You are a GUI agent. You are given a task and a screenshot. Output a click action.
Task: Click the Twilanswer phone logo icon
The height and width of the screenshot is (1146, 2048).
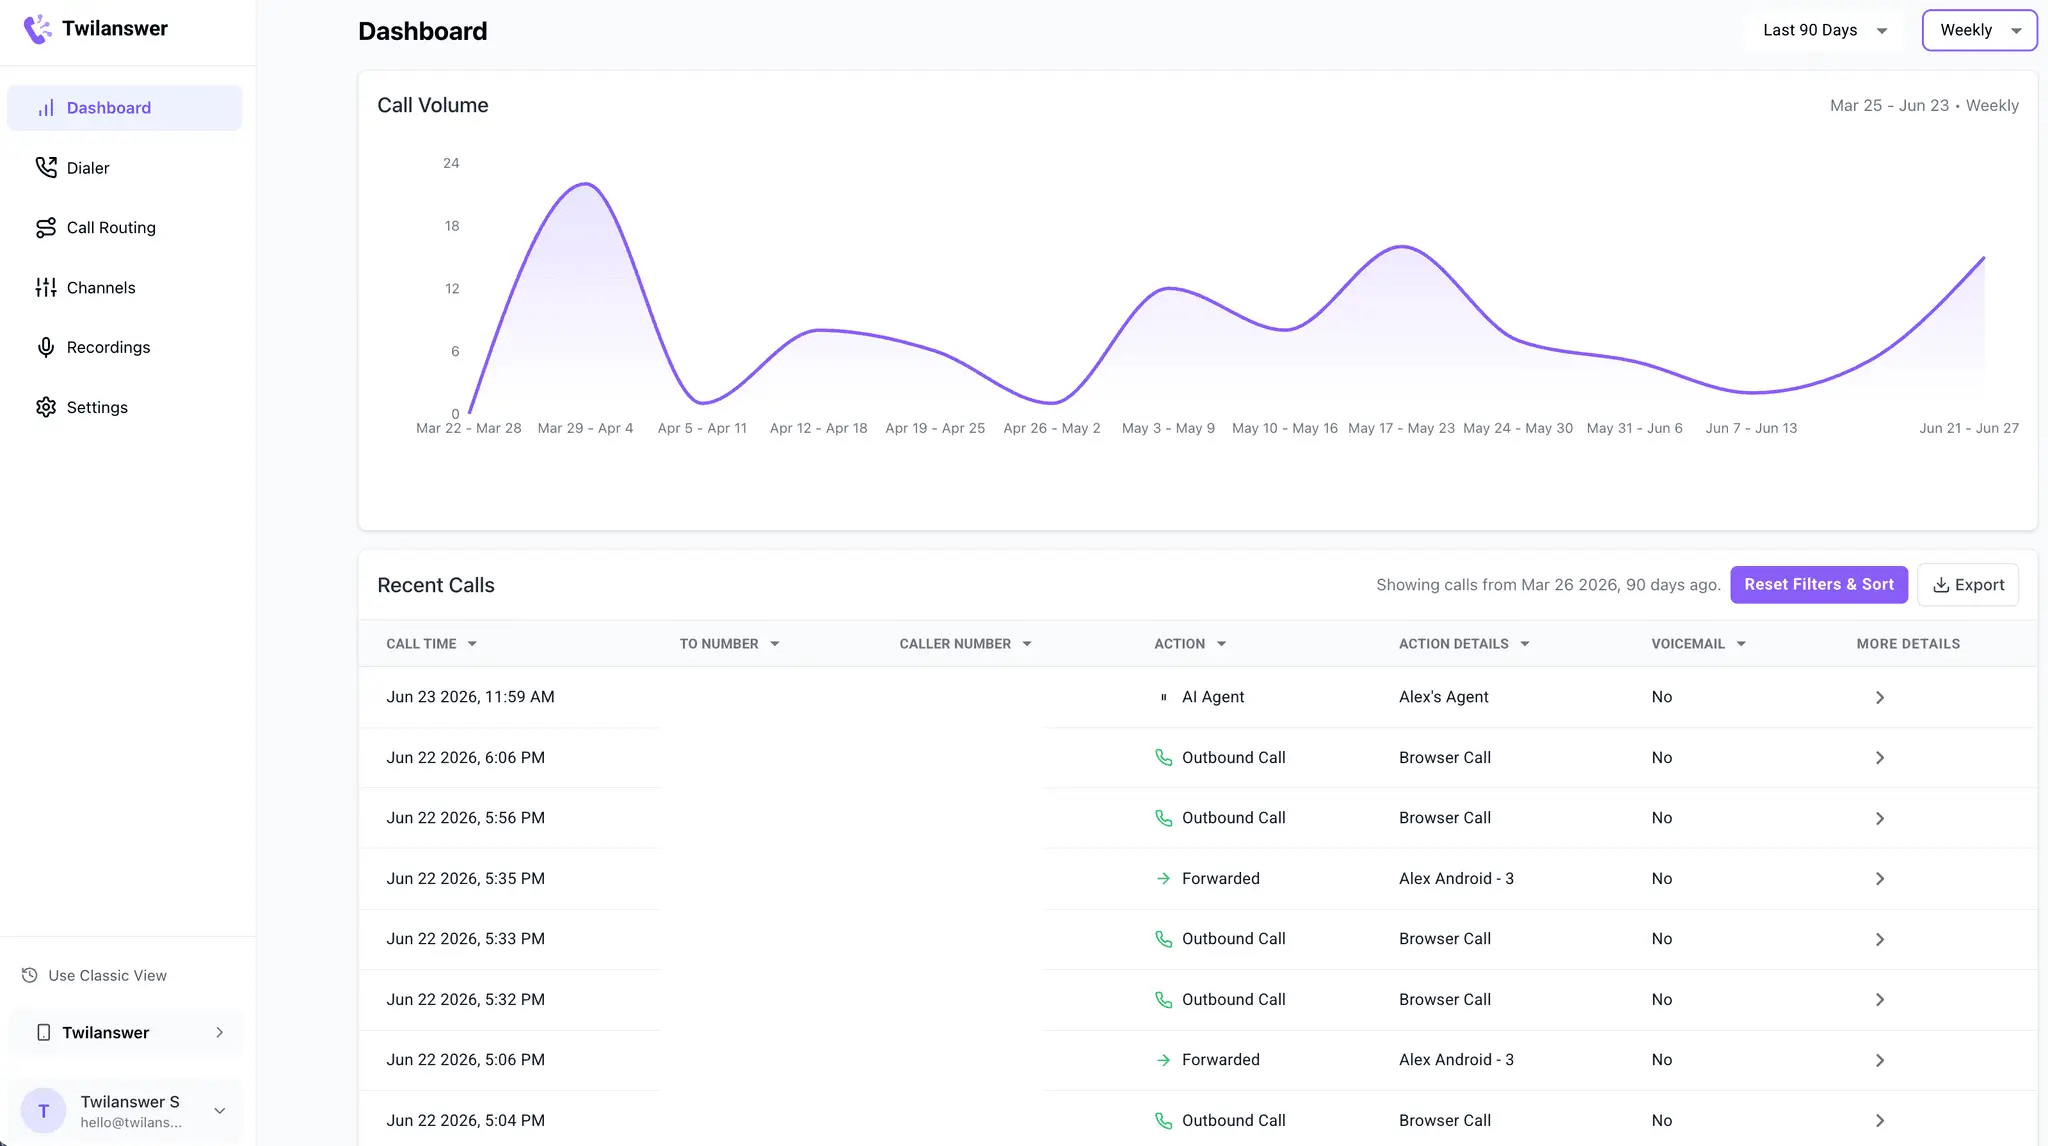pos(37,29)
